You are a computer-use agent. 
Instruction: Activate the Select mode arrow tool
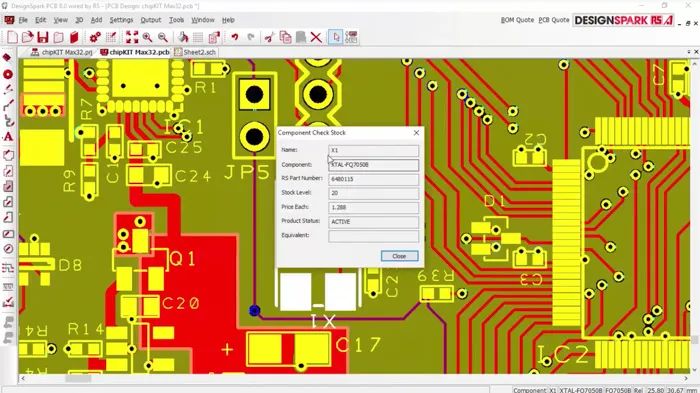point(336,37)
